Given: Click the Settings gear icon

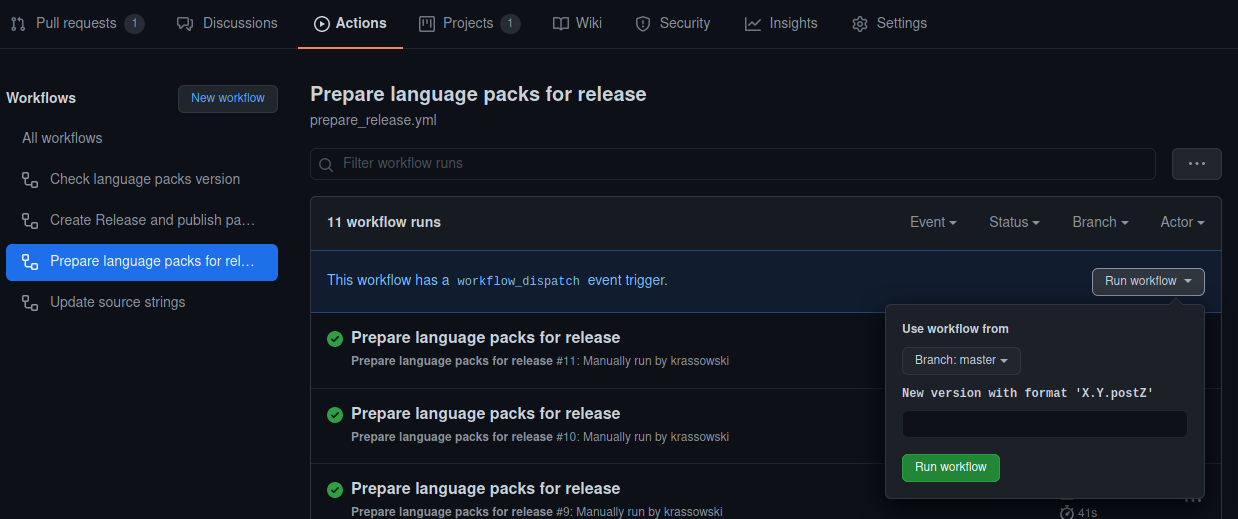Looking at the screenshot, I should (860, 23).
